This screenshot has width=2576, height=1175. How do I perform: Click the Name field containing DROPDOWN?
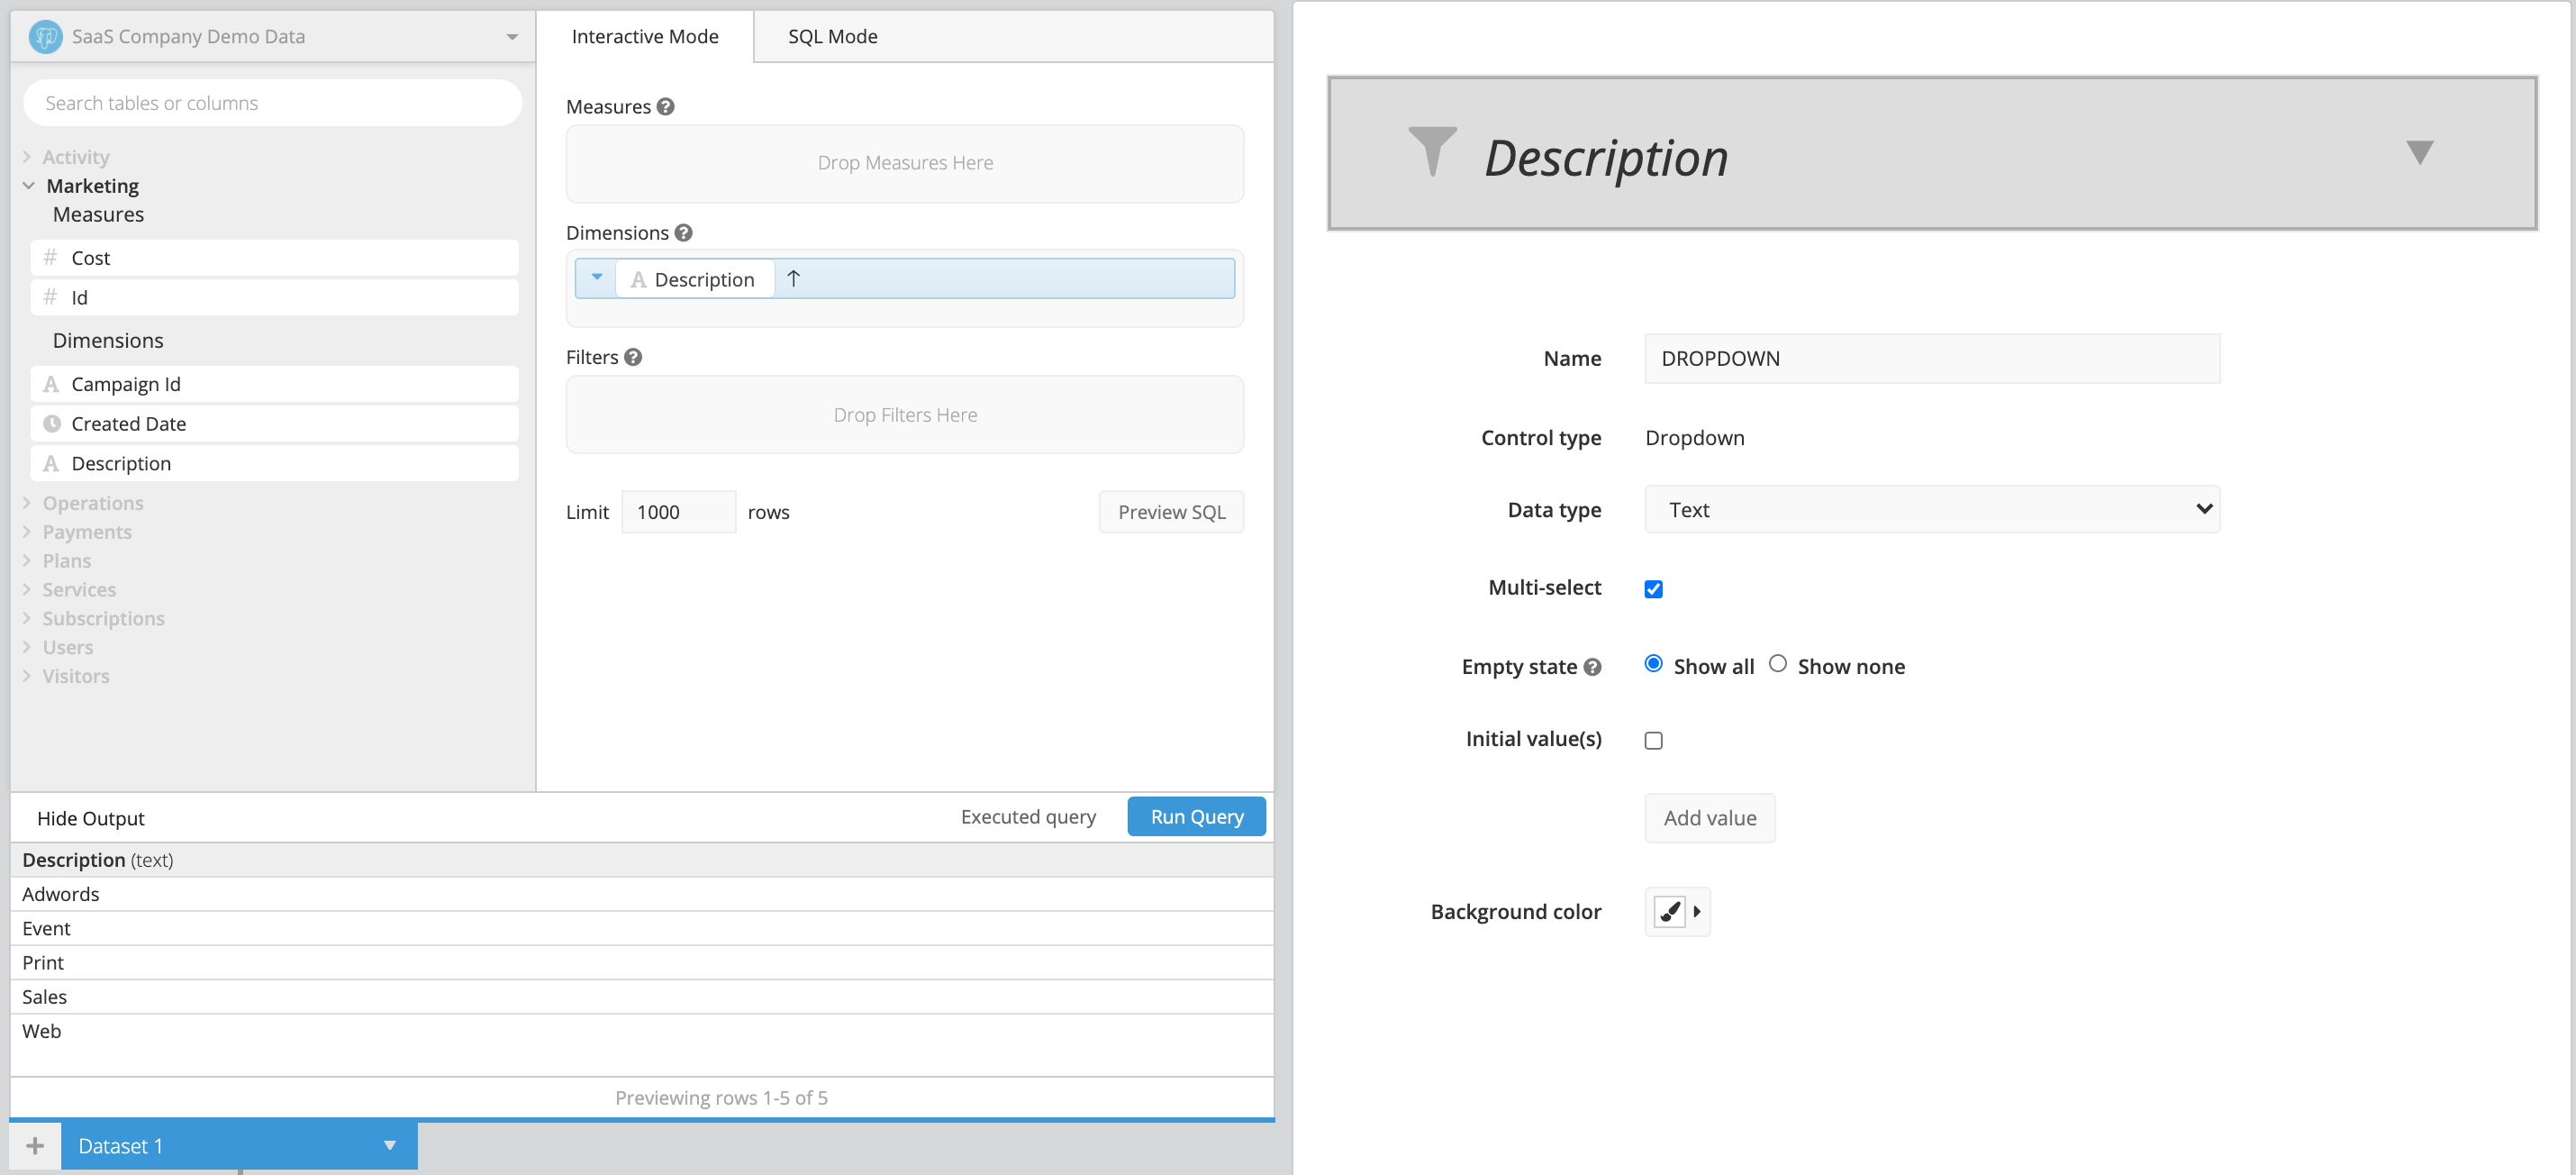pyautogui.click(x=1932, y=359)
